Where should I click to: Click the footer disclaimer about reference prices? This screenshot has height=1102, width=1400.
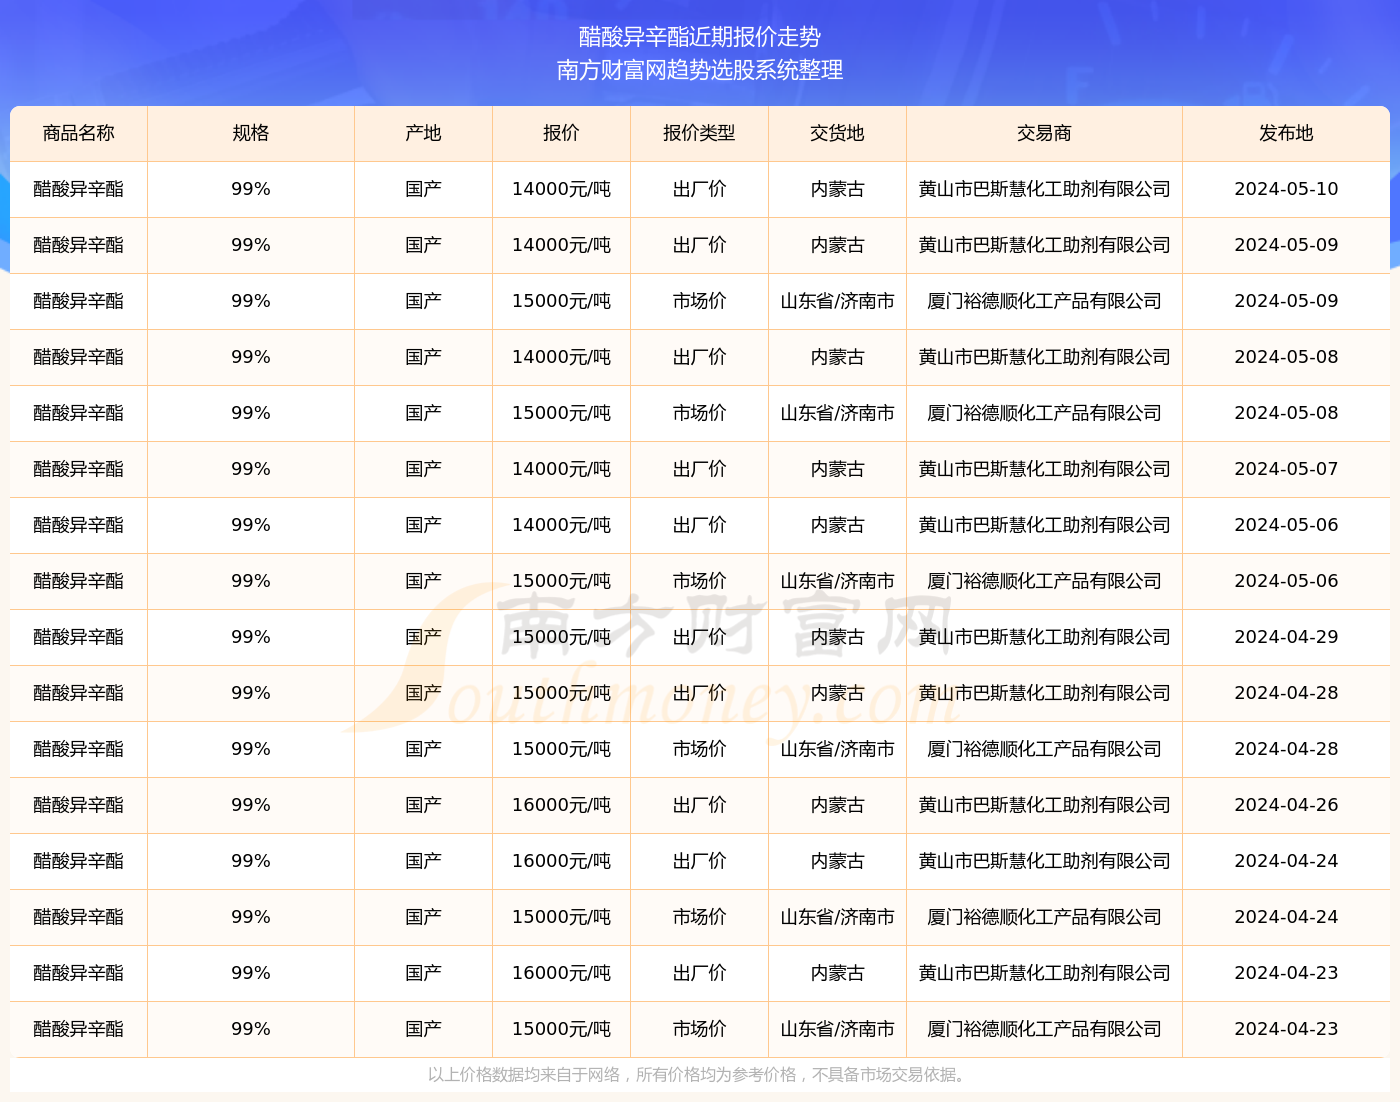(x=700, y=1075)
